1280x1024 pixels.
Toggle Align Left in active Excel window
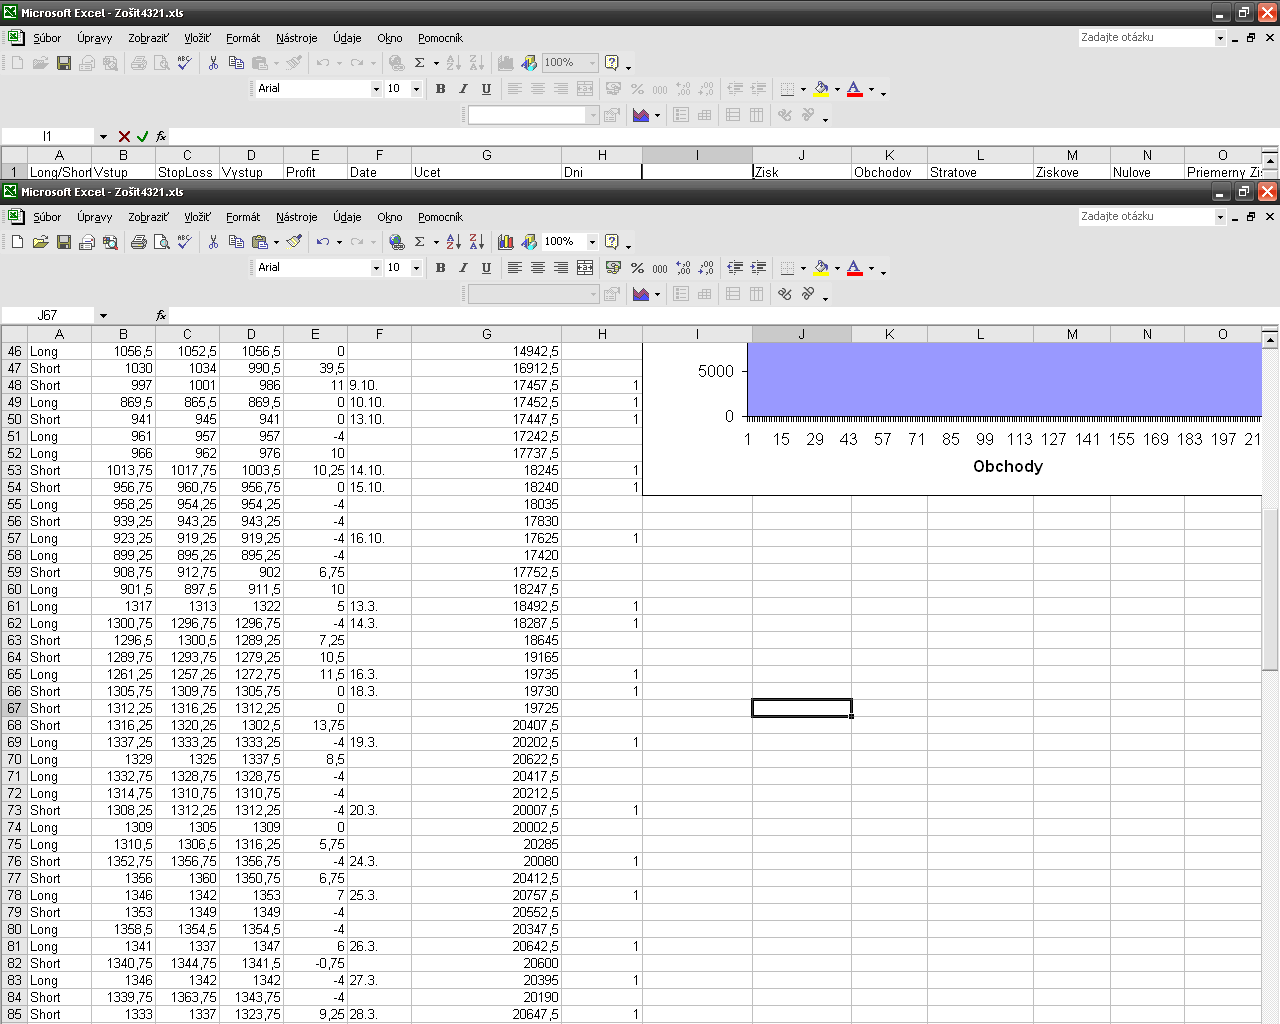(514, 268)
